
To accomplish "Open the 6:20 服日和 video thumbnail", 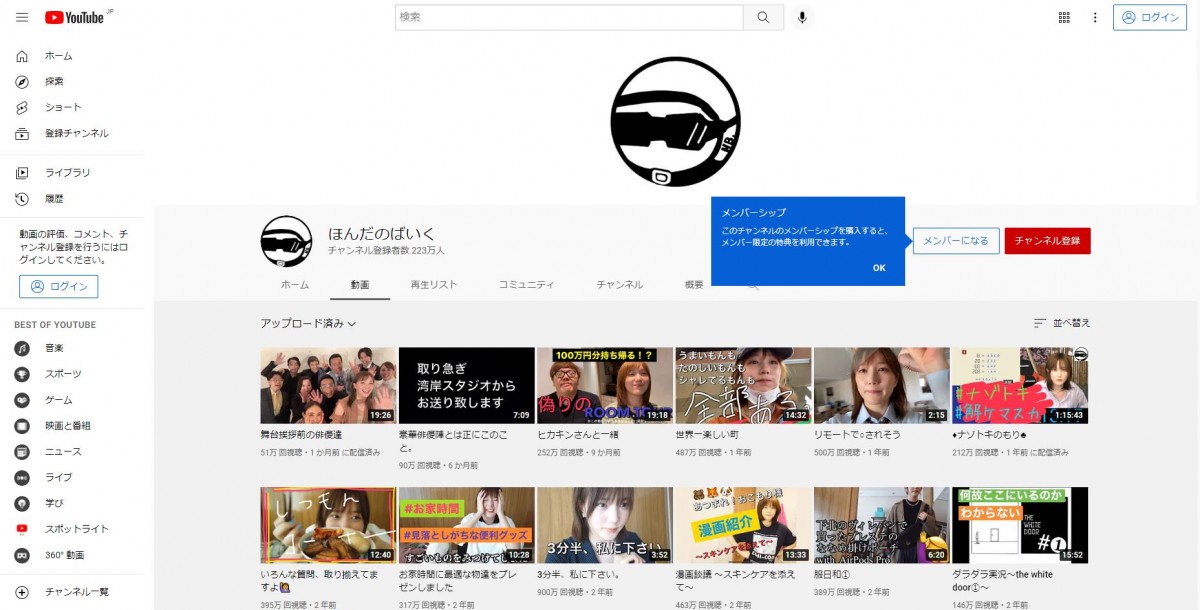I will [882, 525].
